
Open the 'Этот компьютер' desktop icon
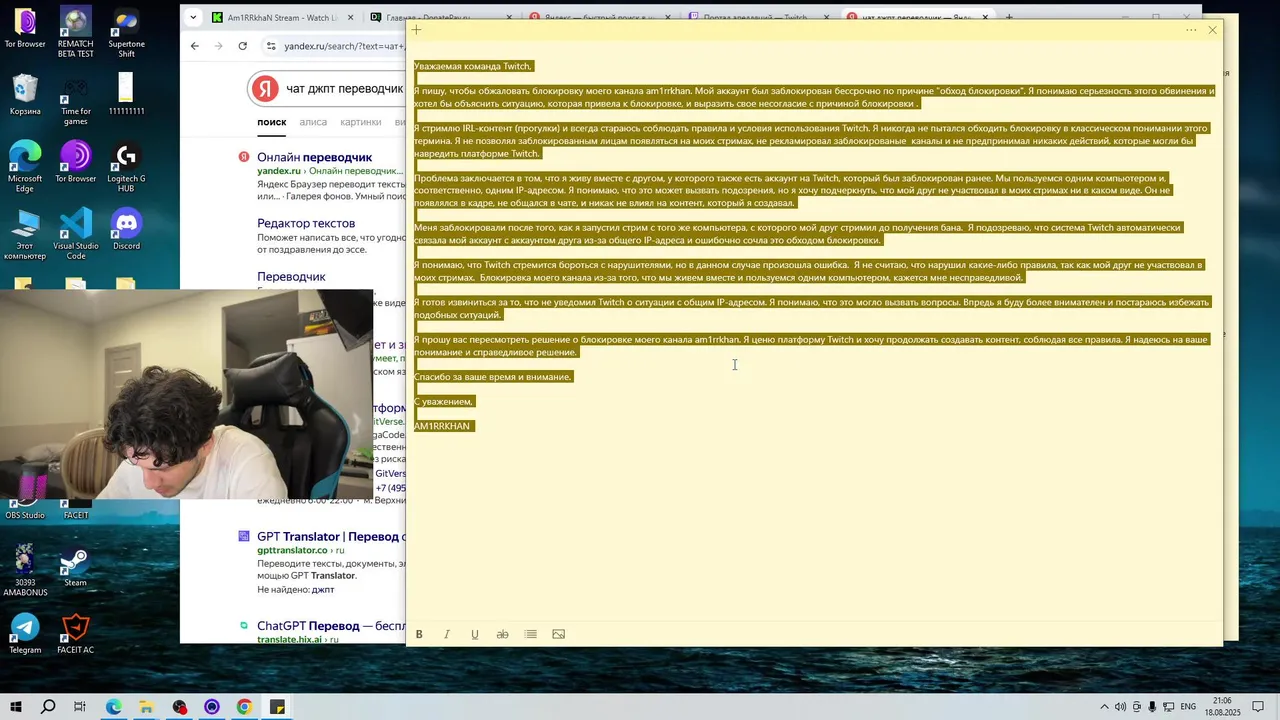(x=25, y=234)
